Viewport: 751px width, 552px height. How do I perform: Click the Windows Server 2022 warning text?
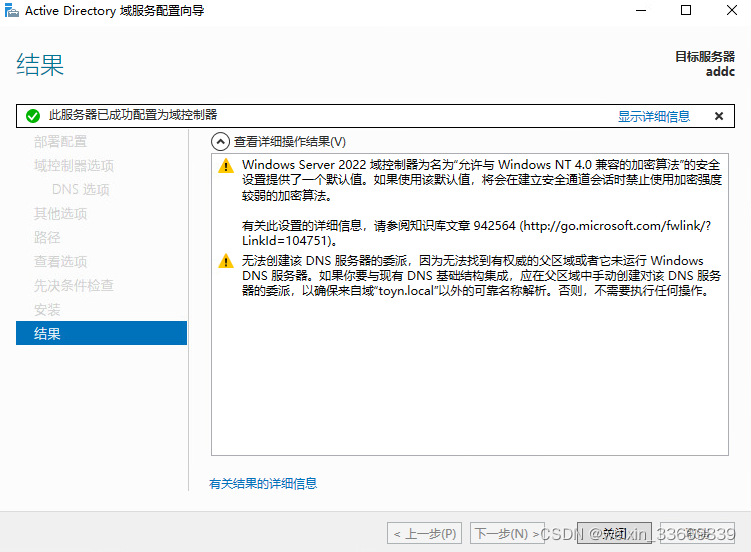click(481, 180)
